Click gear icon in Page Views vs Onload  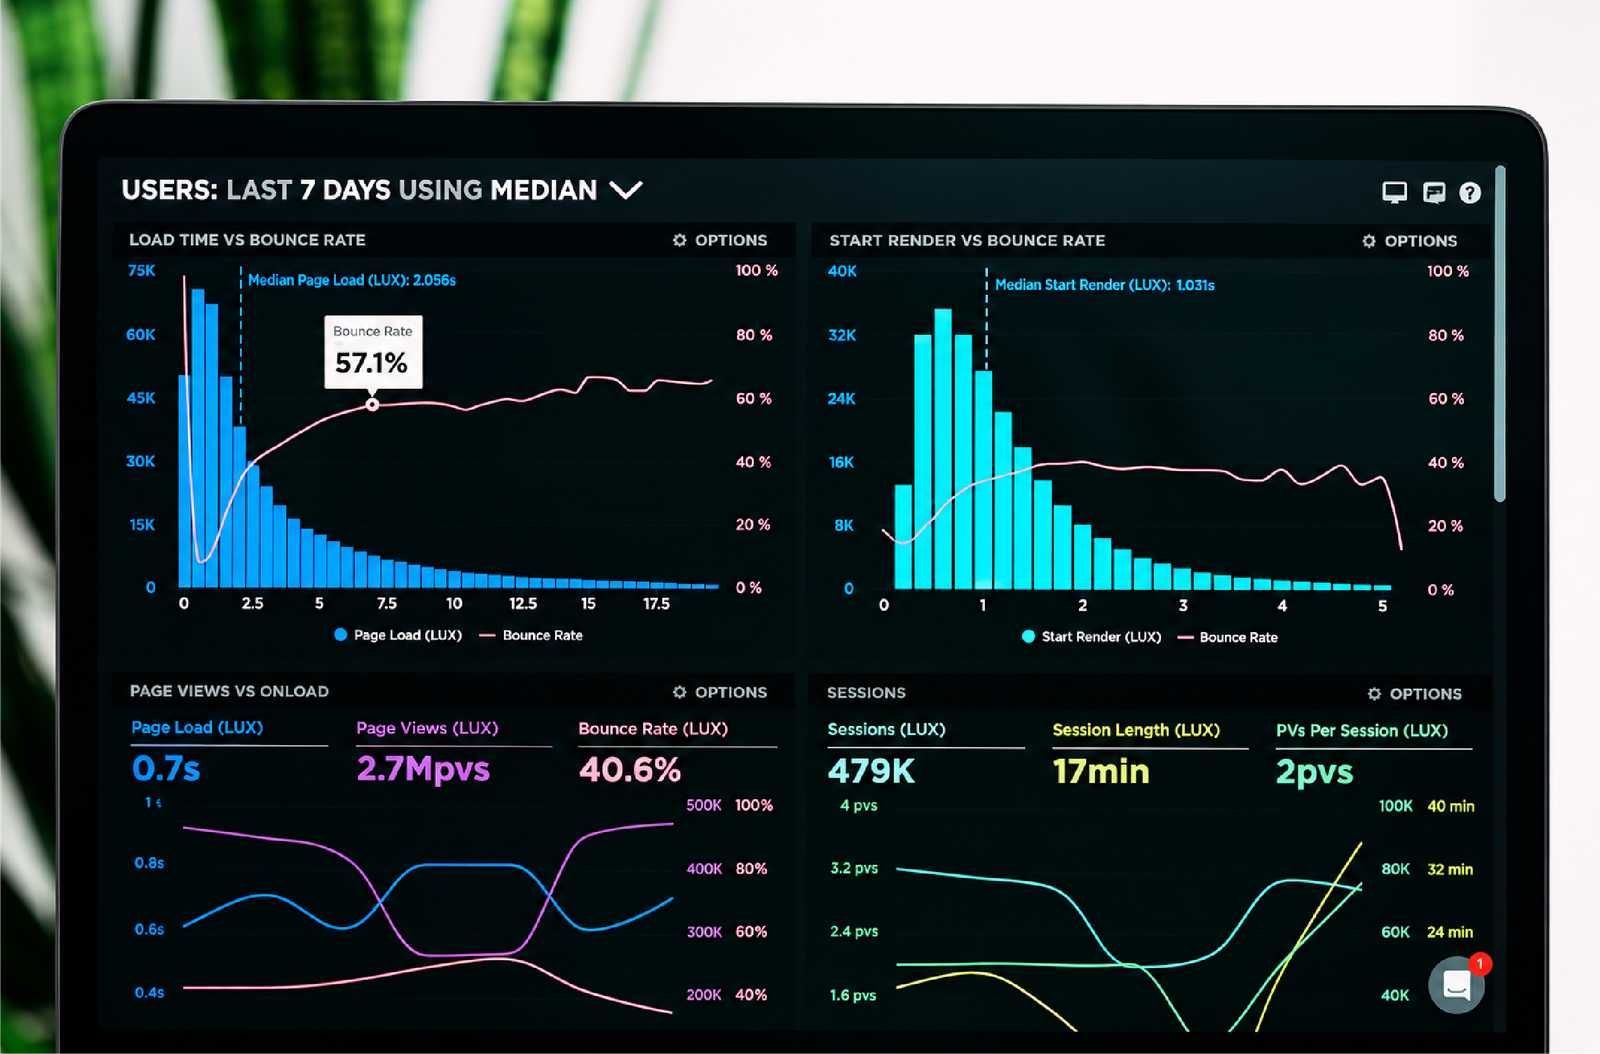tap(680, 692)
